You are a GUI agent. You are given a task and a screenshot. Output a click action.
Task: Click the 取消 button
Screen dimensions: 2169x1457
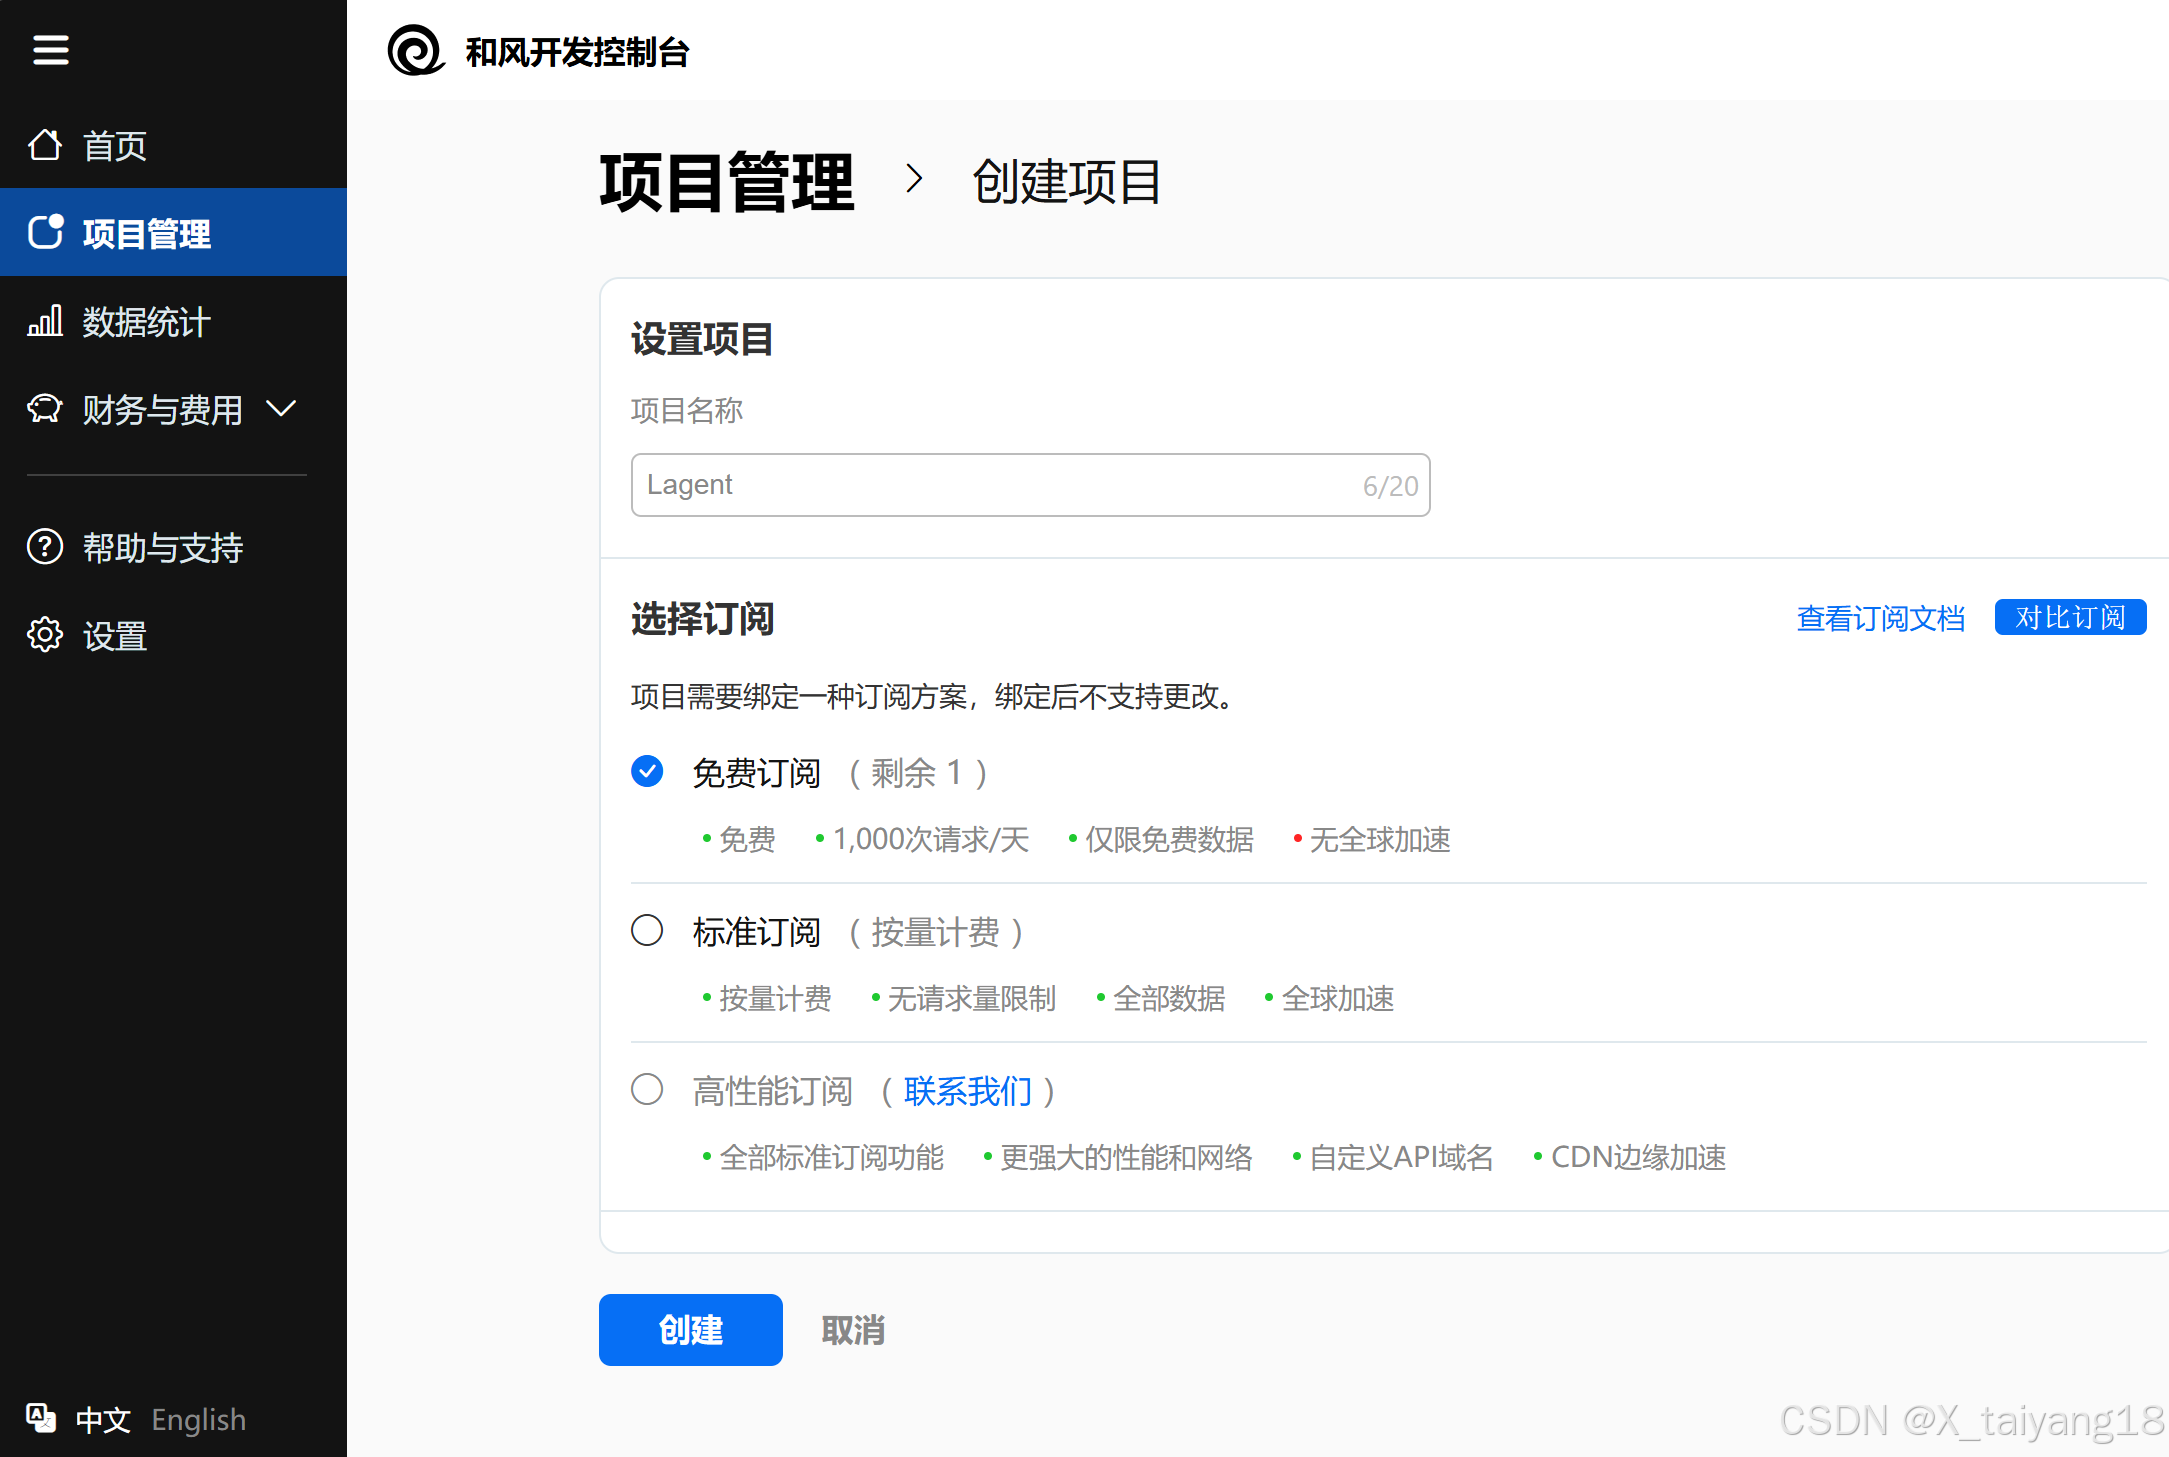click(x=853, y=1330)
